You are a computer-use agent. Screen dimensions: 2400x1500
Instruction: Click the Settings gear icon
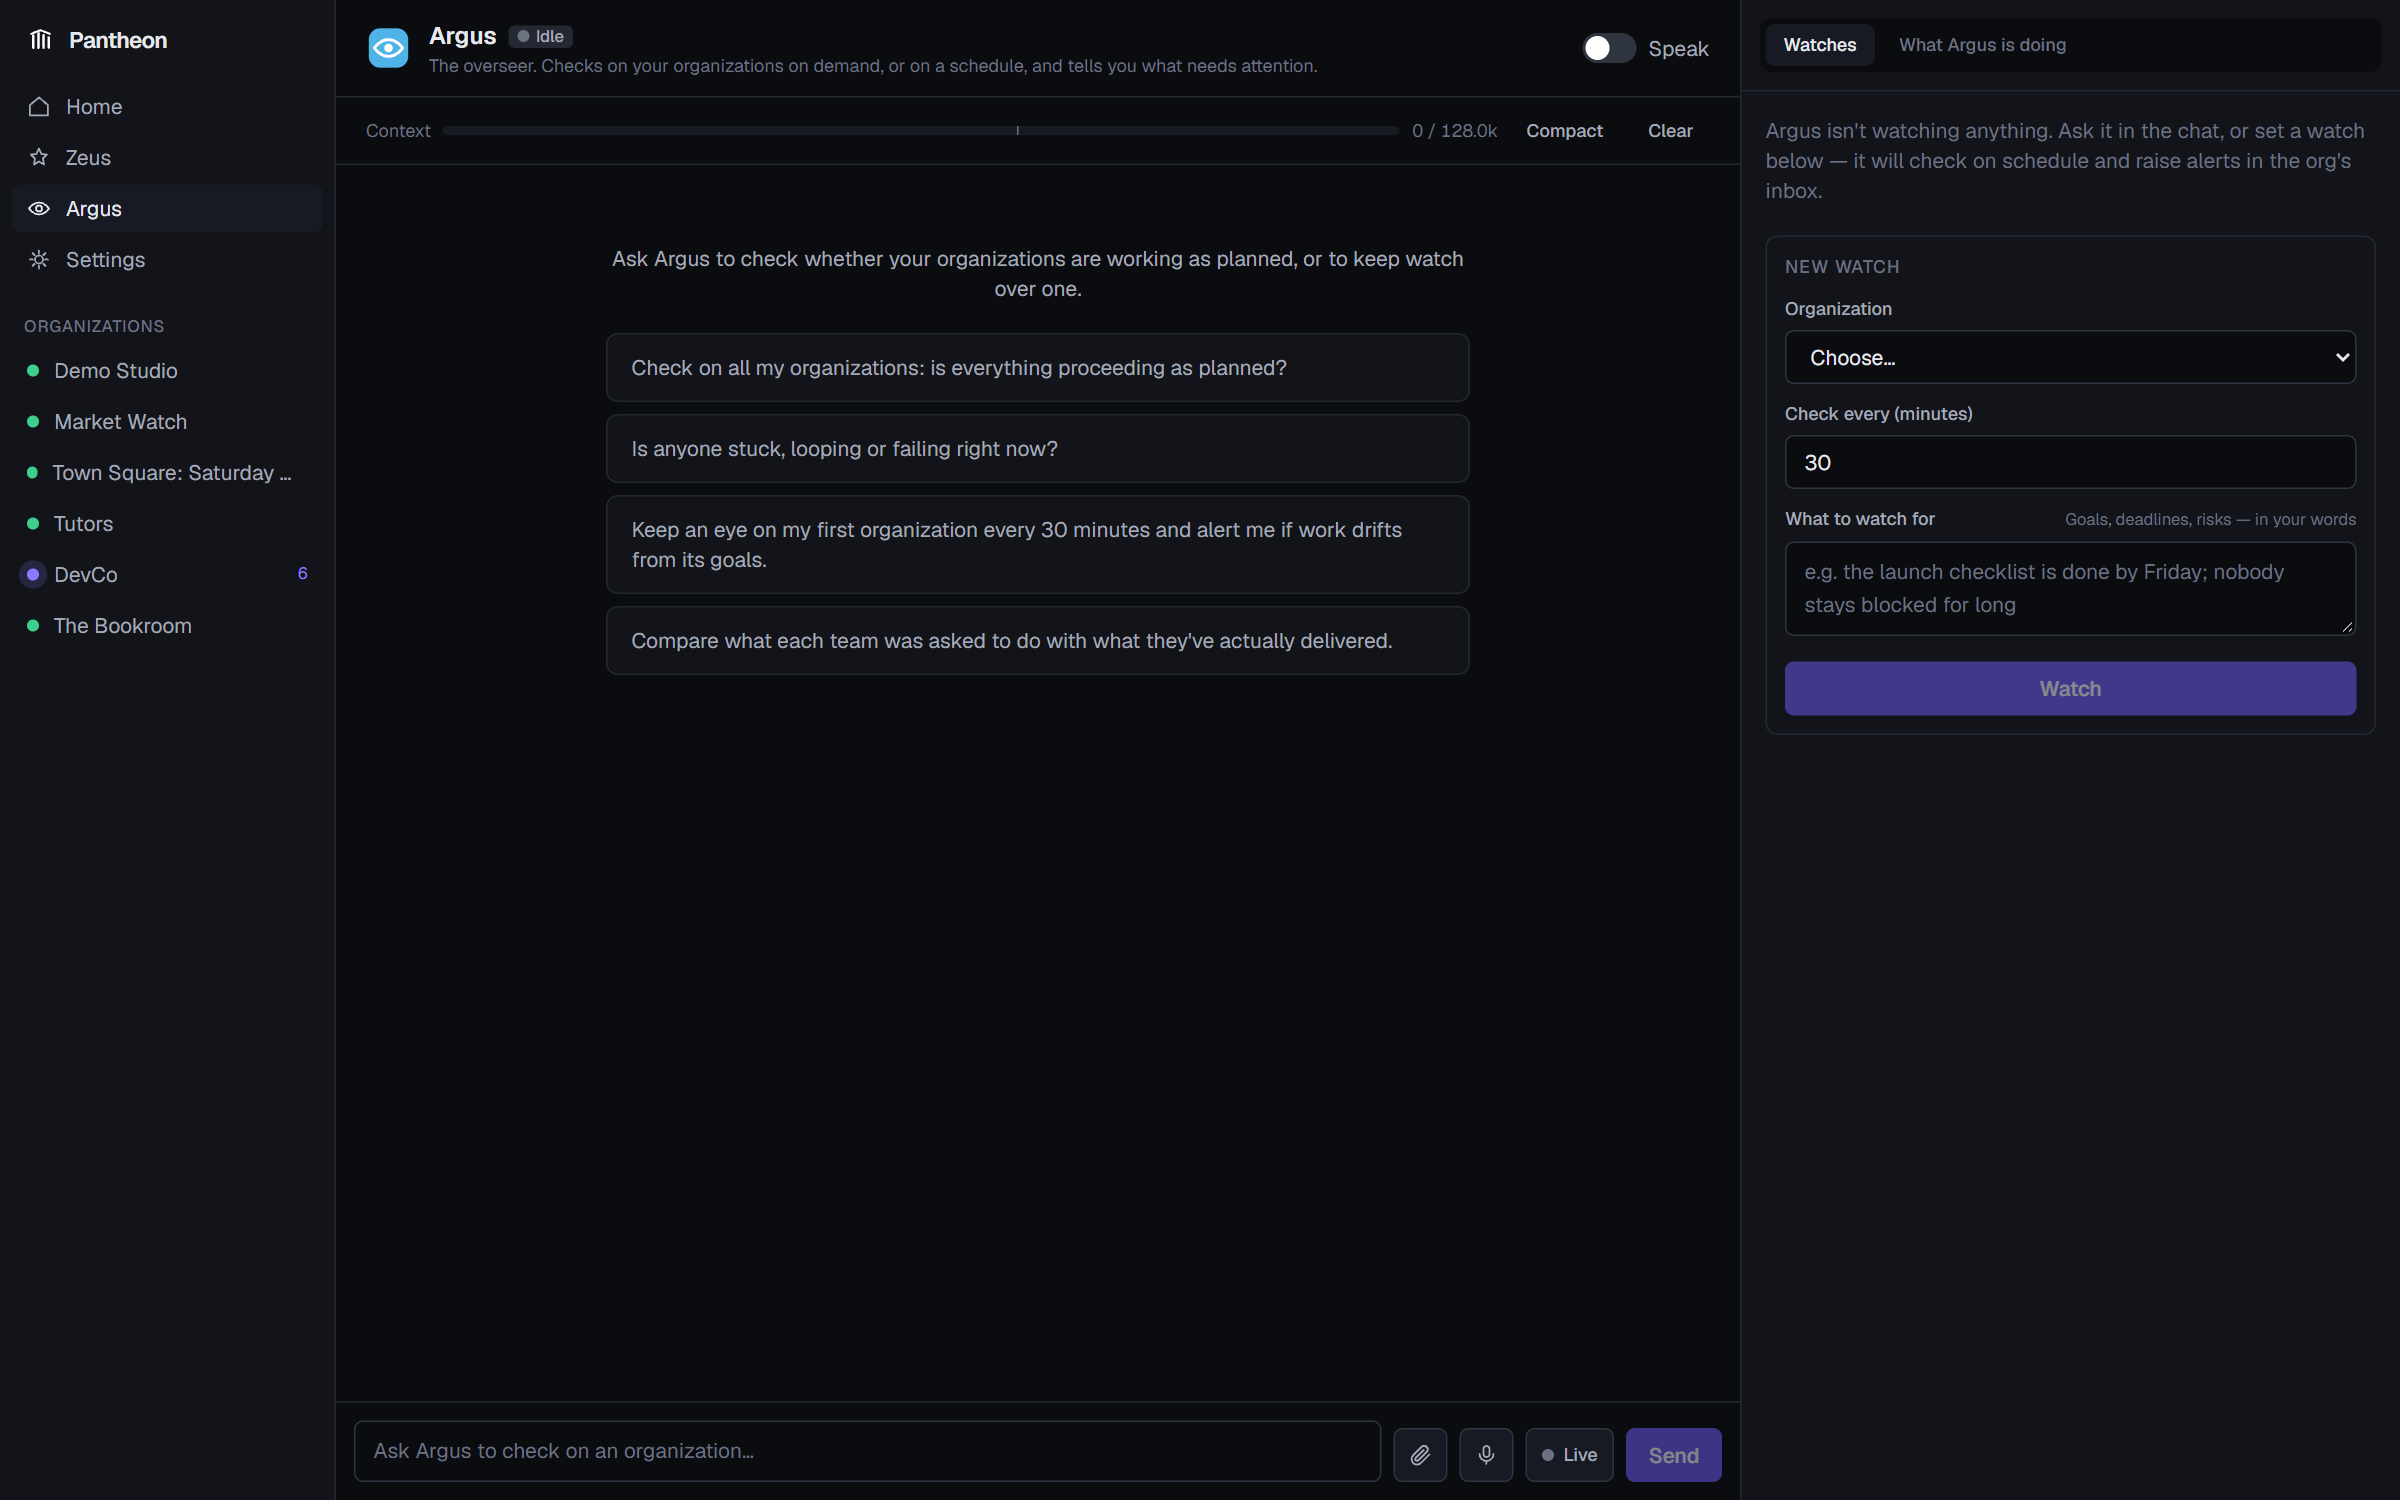(x=39, y=260)
